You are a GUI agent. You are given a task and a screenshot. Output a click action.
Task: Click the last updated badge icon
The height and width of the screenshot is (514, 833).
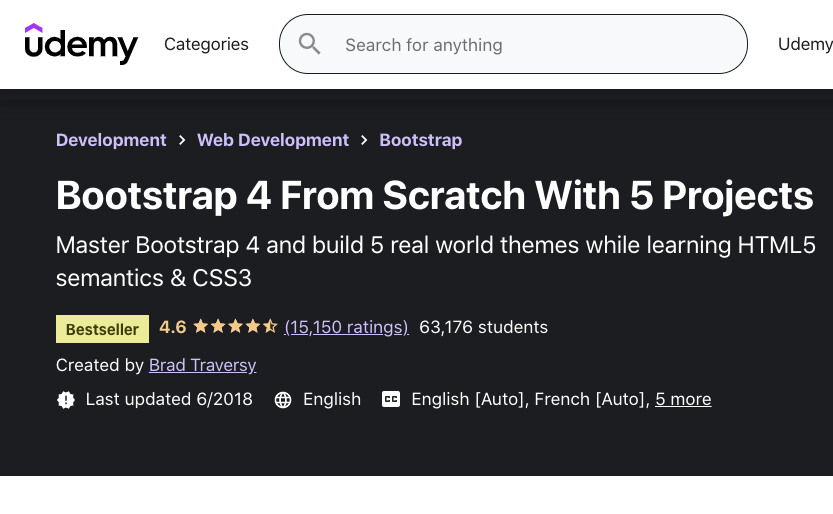(x=66, y=399)
